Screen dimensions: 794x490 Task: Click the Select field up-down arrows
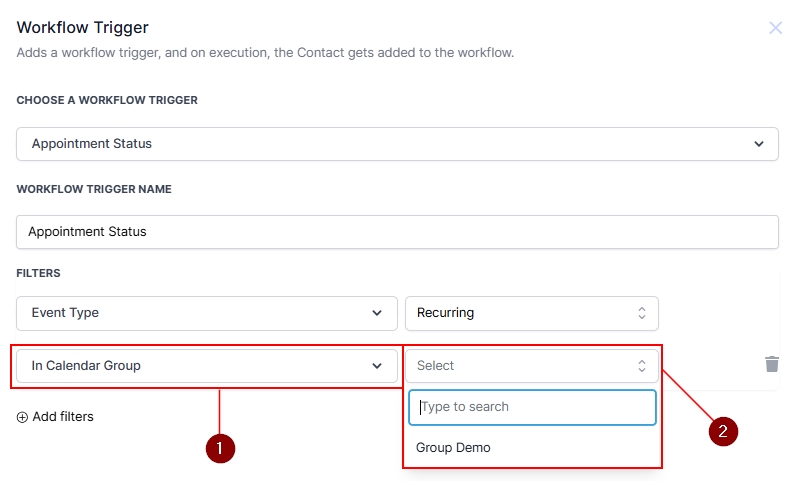(642, 366)
